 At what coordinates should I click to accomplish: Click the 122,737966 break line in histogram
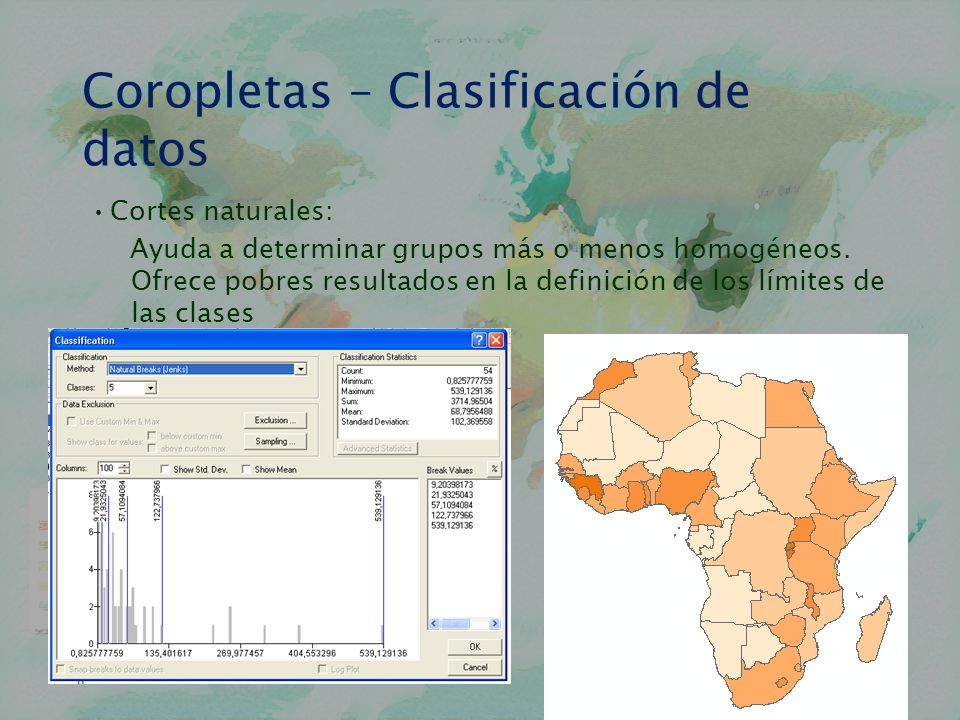[162, 569]
